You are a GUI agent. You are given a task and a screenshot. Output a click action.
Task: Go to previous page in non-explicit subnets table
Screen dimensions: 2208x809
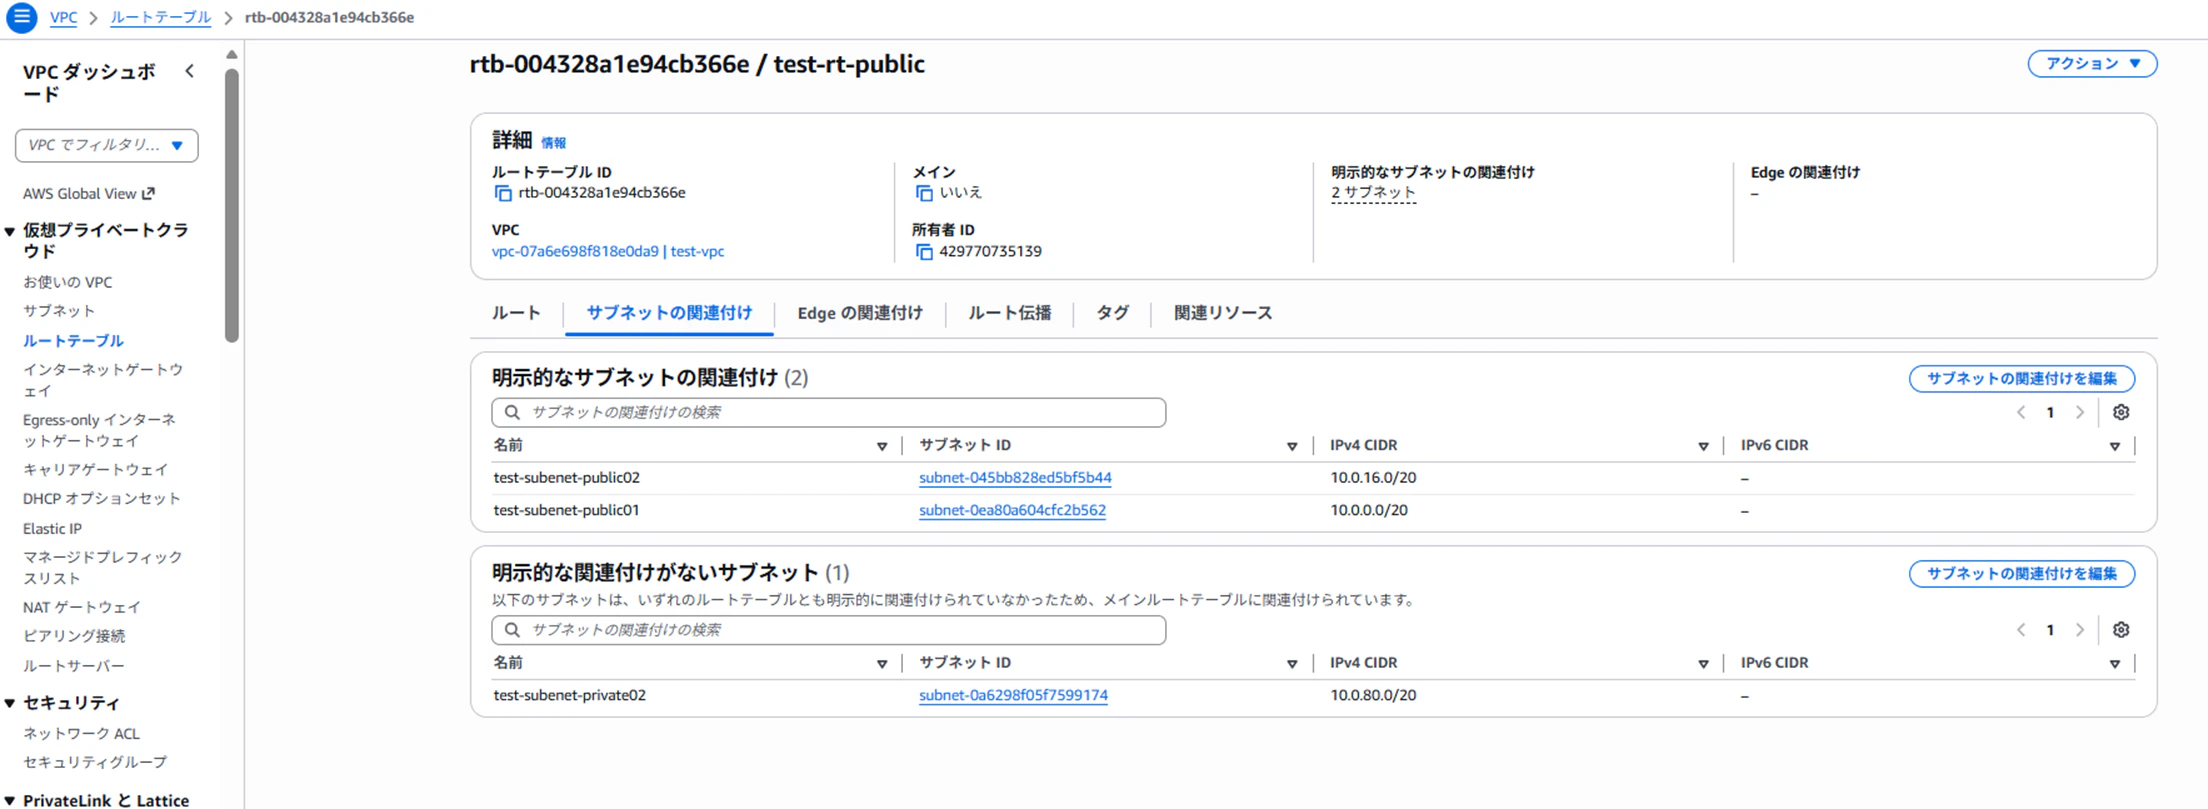tap(2021, 630)
